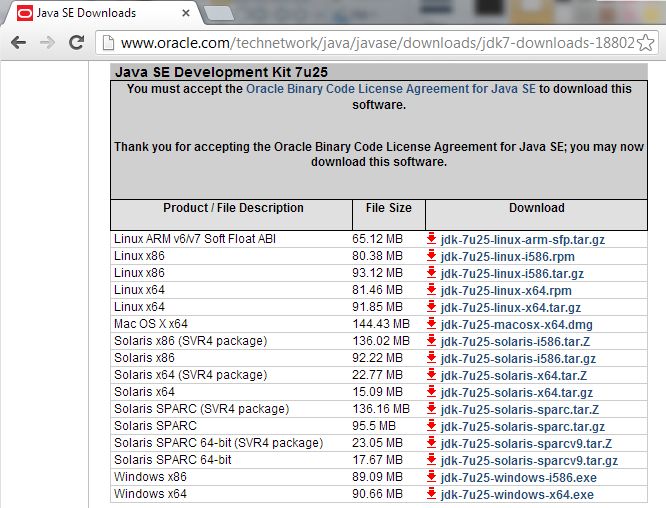
Task: Open Oracle Binary Code License Agreement link
Action: click(x=391, y=89)
